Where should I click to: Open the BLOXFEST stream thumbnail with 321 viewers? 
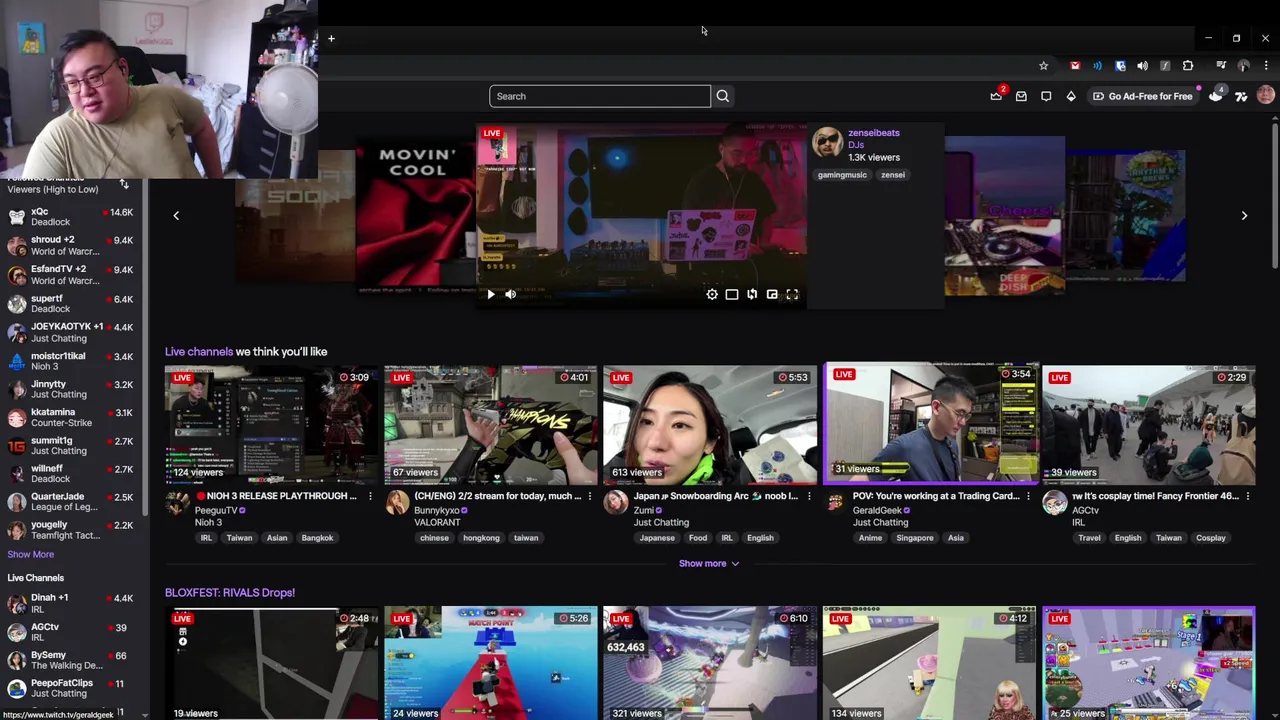click(710, 663)
